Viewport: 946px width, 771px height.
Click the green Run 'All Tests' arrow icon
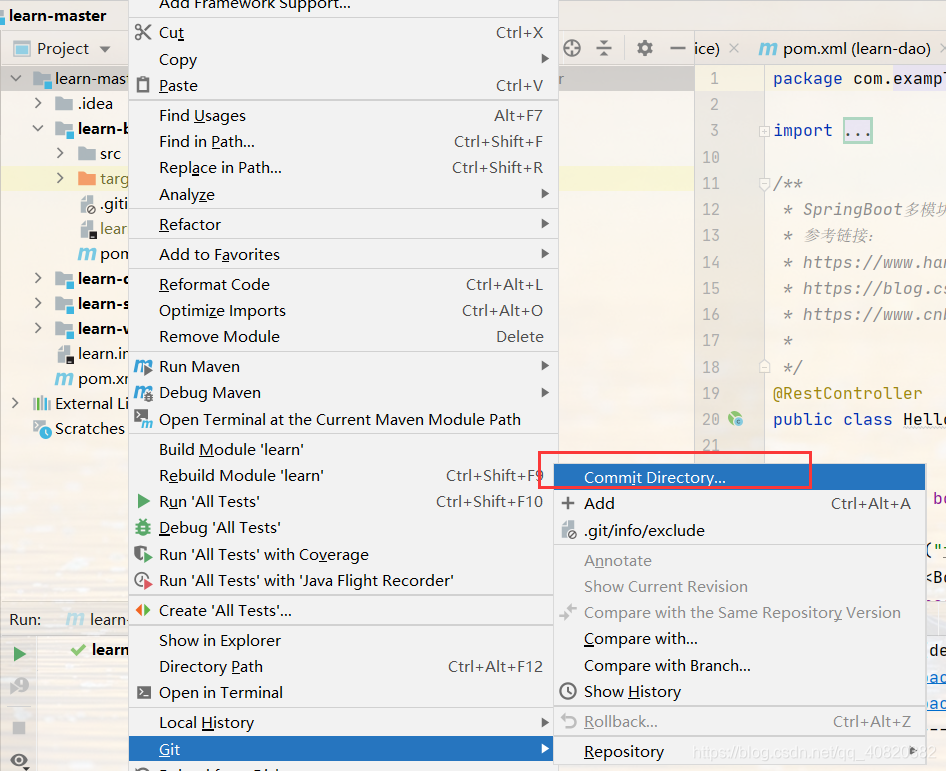click(143, 501)
